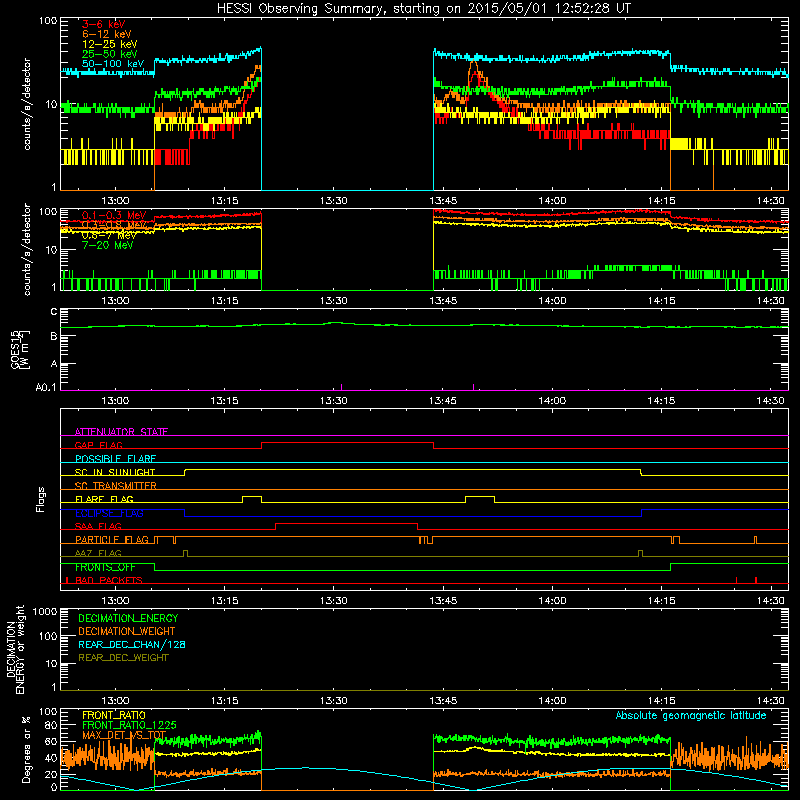Click the MAX_DET_VS_TOT legend label
800x800 pixels.
tap(124, 735)
